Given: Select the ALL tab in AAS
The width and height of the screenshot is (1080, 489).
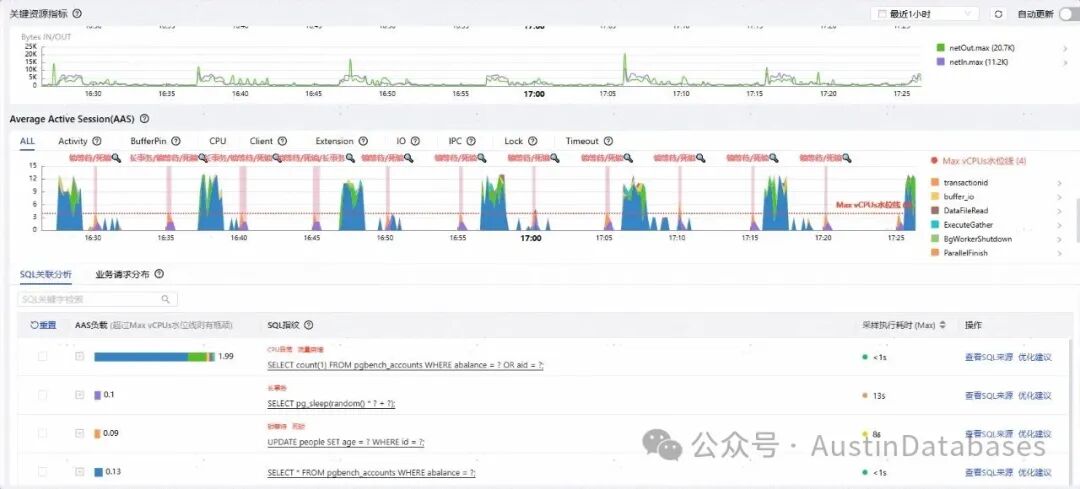Looking at the screenshot, I should coord(27,141).
